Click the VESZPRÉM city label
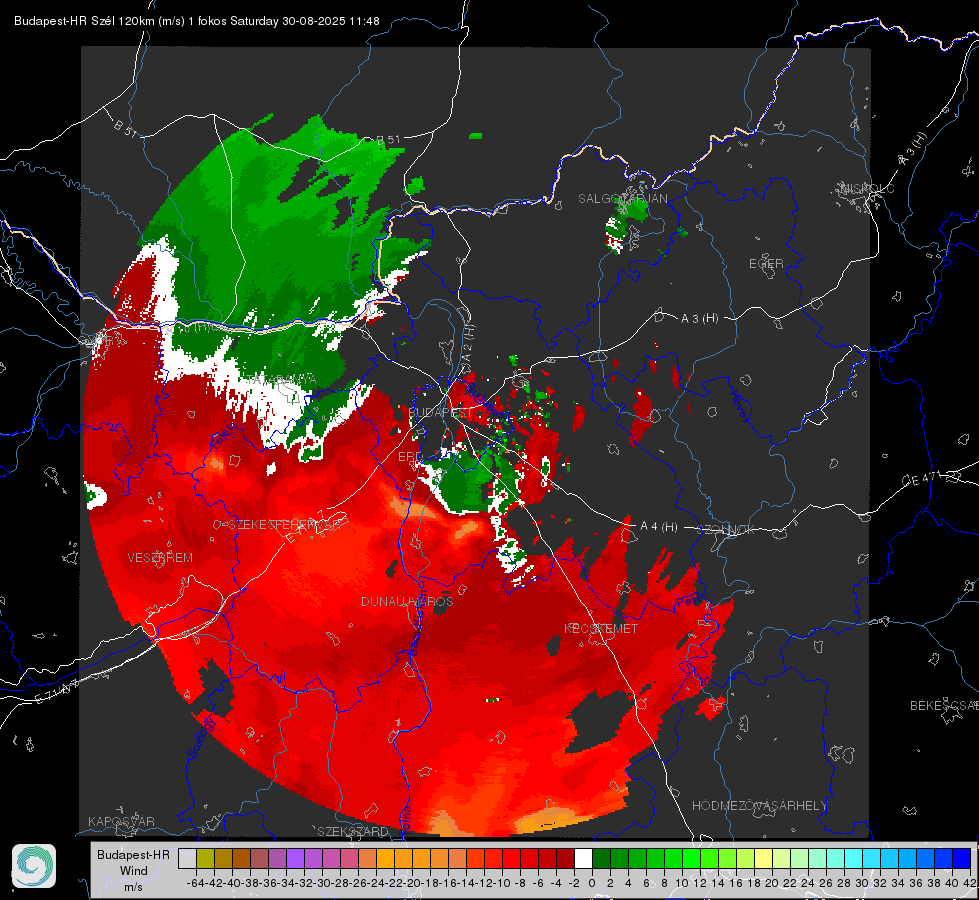 pyautogui.click(x=160, y=557)
